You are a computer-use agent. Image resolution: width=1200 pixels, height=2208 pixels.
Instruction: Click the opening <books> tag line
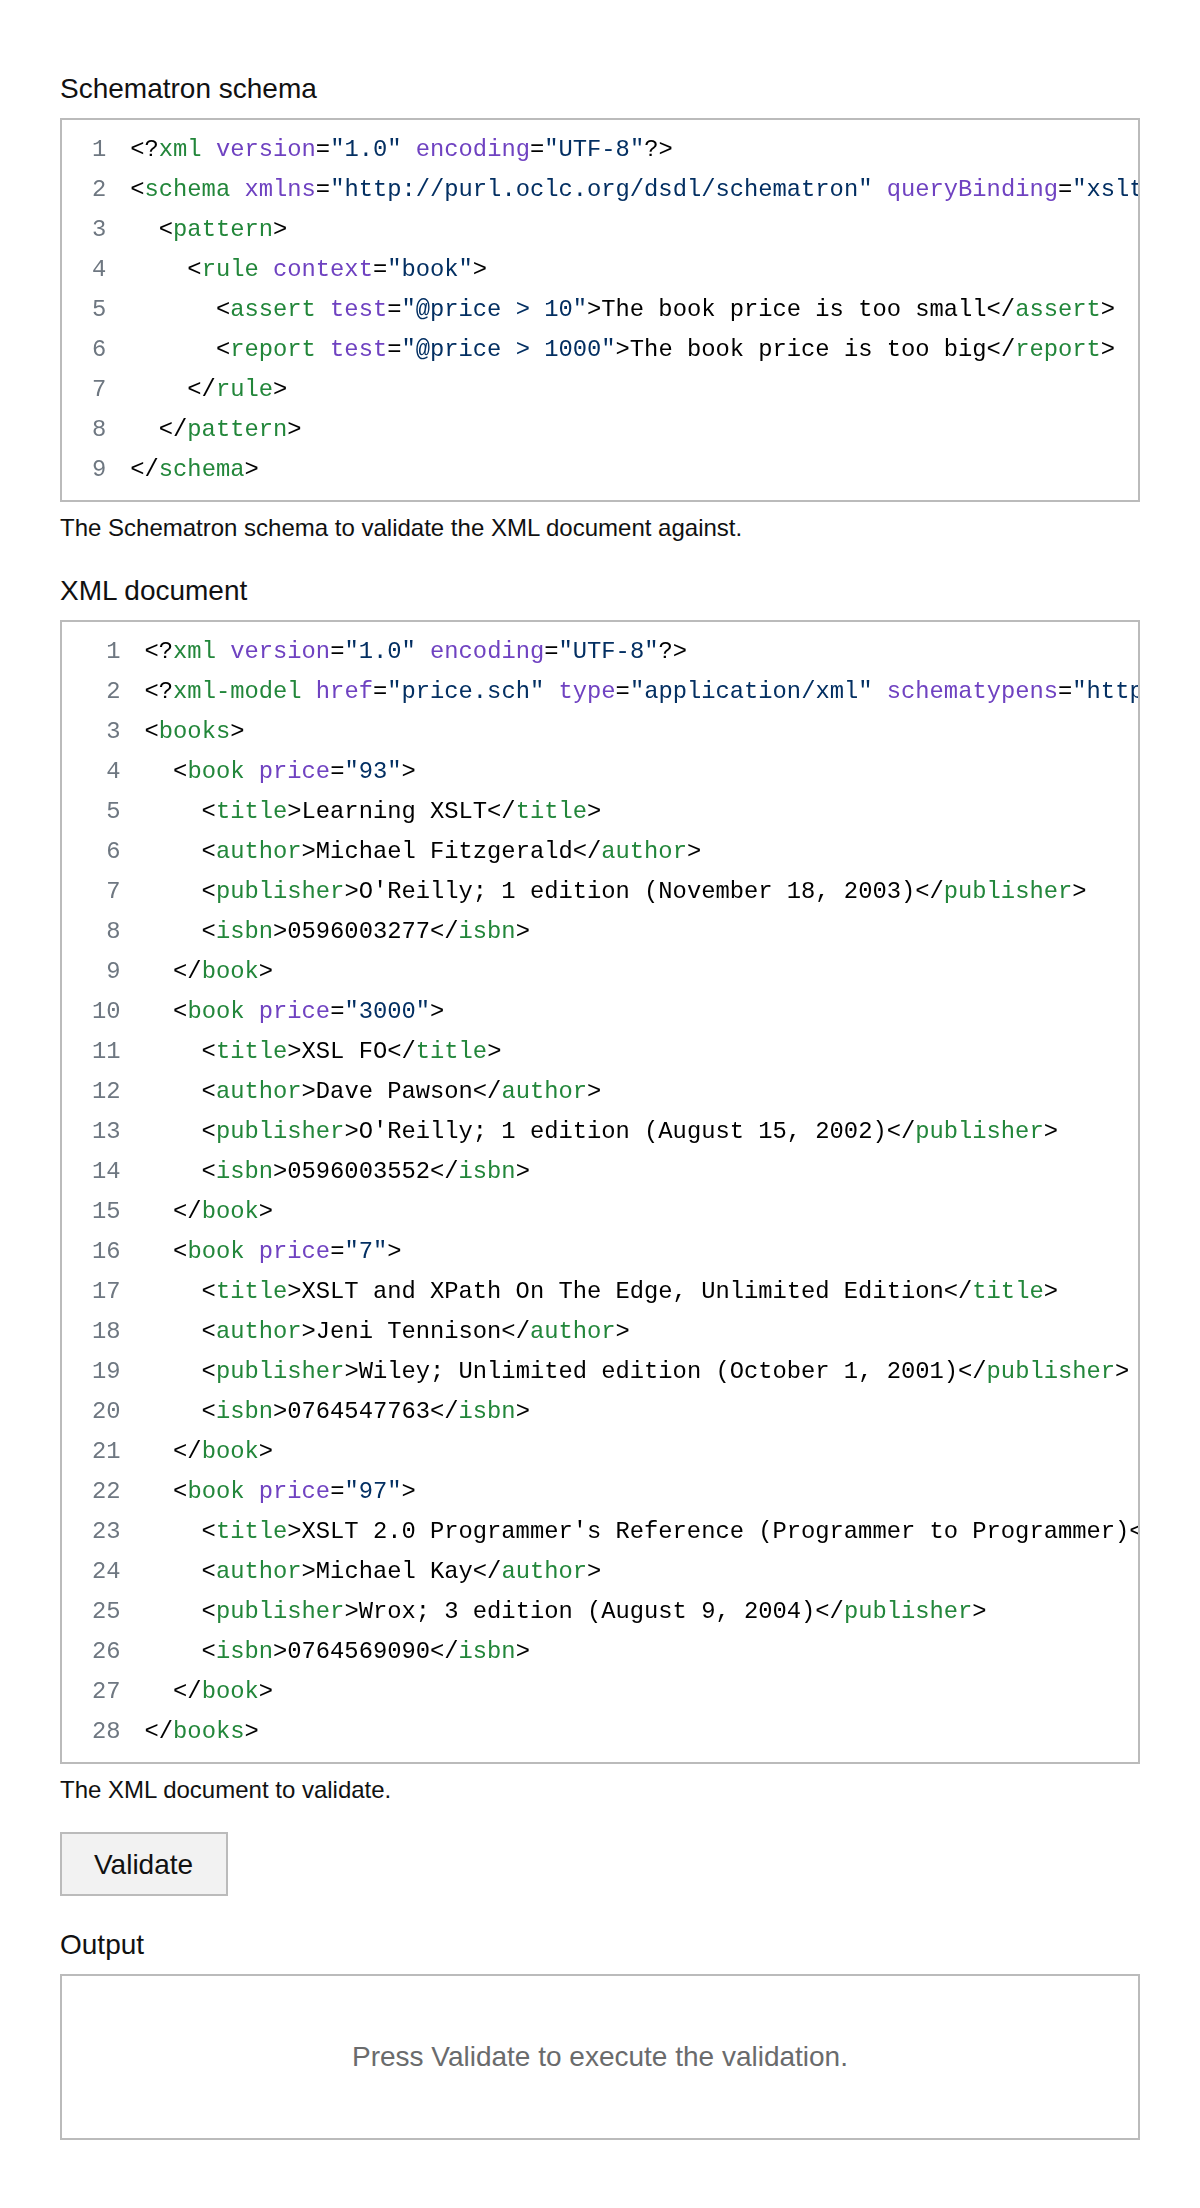click(195, 731)
